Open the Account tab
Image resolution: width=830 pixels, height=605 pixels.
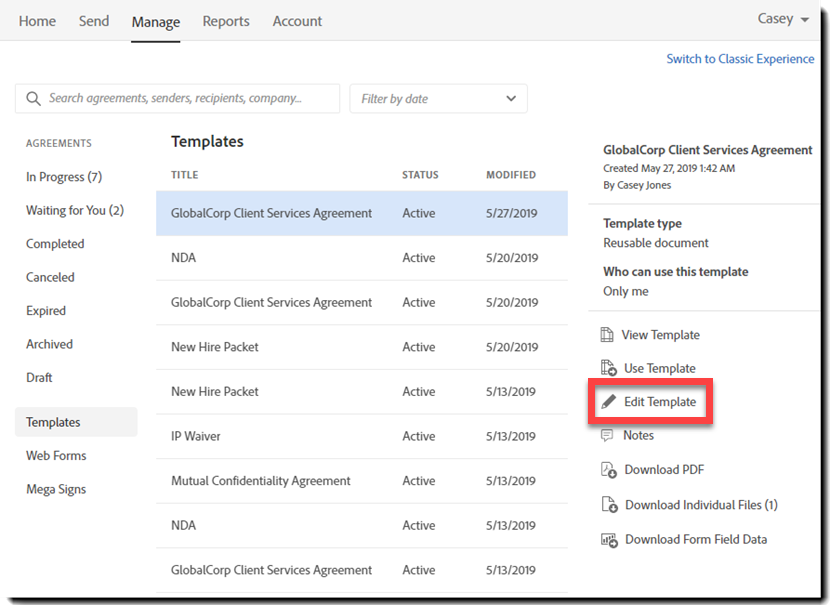tap(297, 21)
